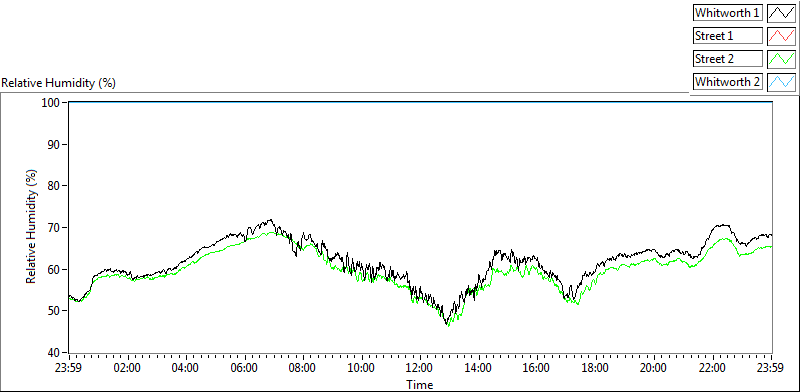Click the 18:00 tick label on the time axis
The width and height of the screenshot is (800, 392).
coord(595,367)
